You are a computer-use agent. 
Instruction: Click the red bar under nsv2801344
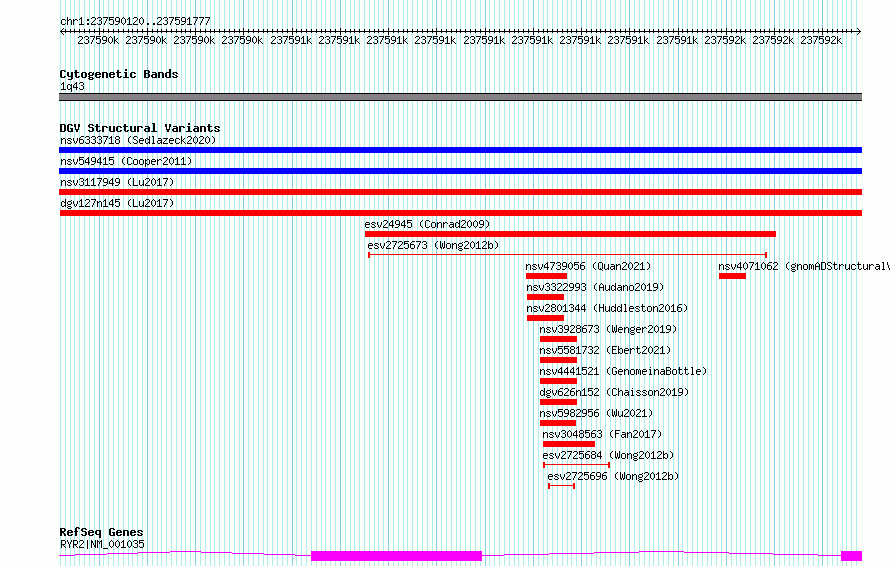point(545,318)
